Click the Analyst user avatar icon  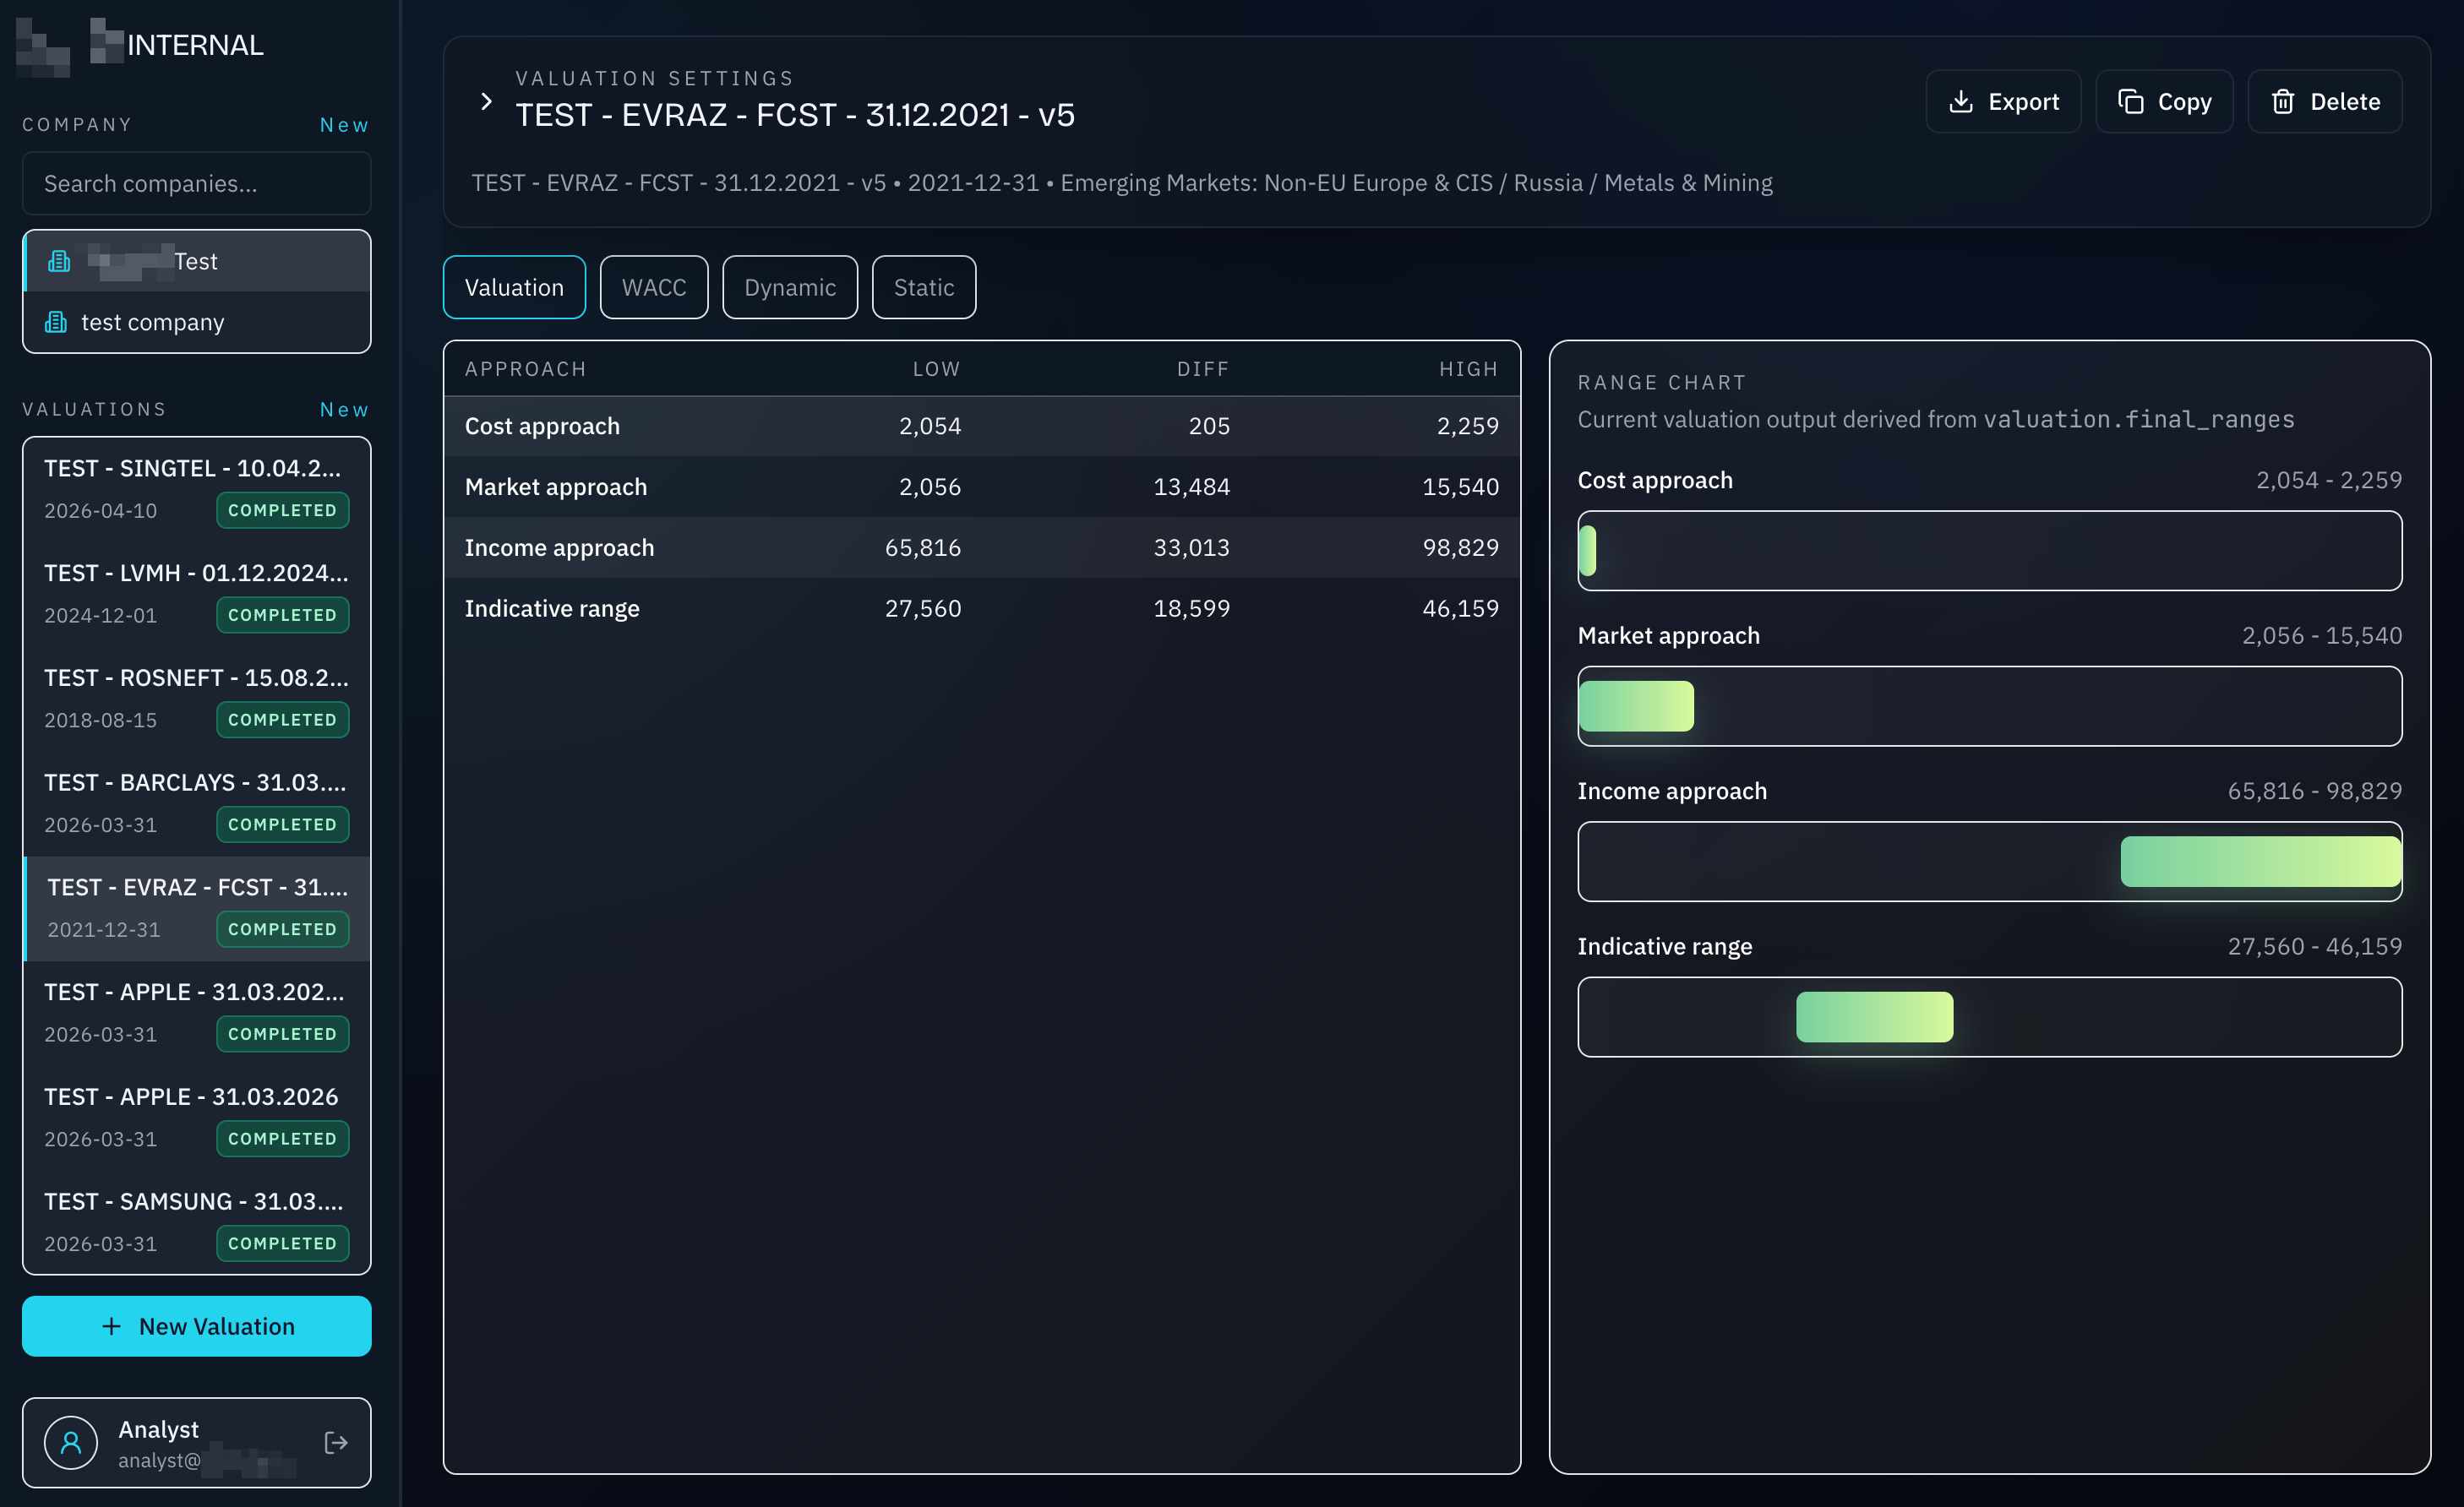tap(71, 1442)
